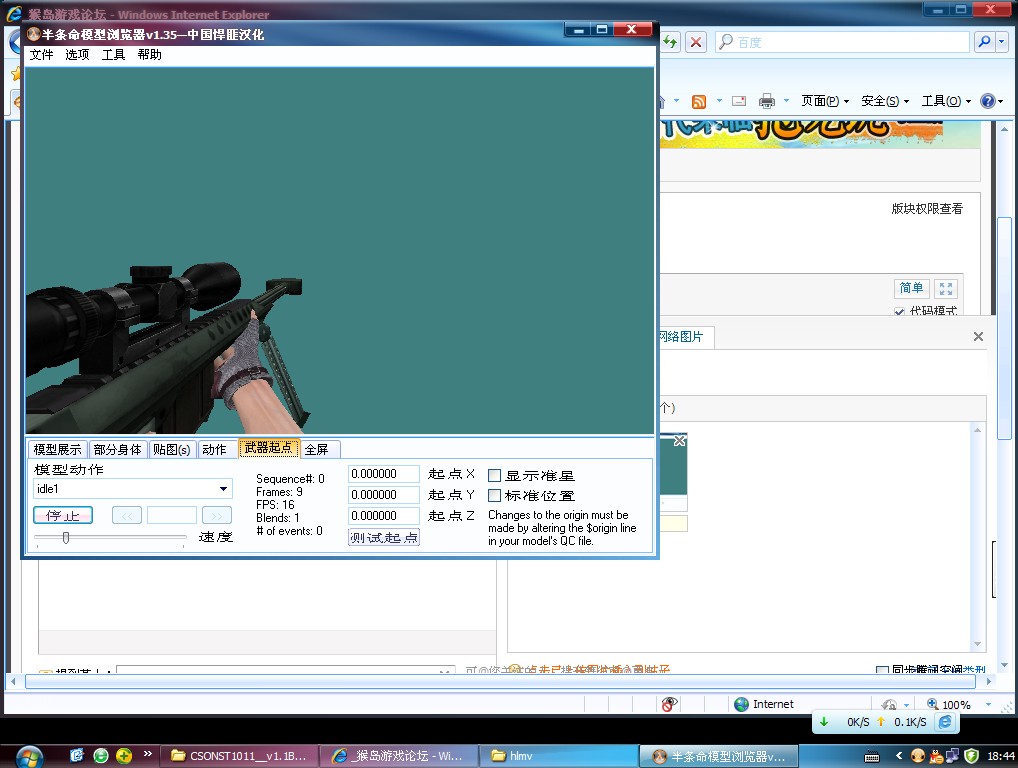This screenshot has width=1018, height=768.
Task: Step to previous frame with << button
Action: click(x=127, y=515)
